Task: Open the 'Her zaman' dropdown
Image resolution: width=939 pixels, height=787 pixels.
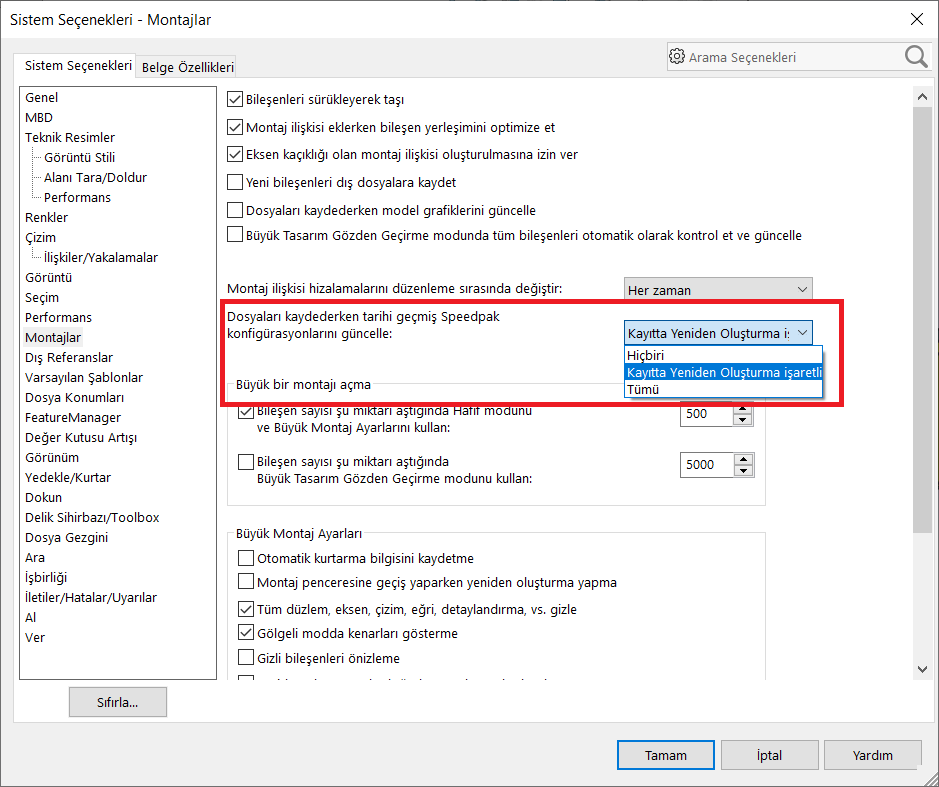Action: 717,290
